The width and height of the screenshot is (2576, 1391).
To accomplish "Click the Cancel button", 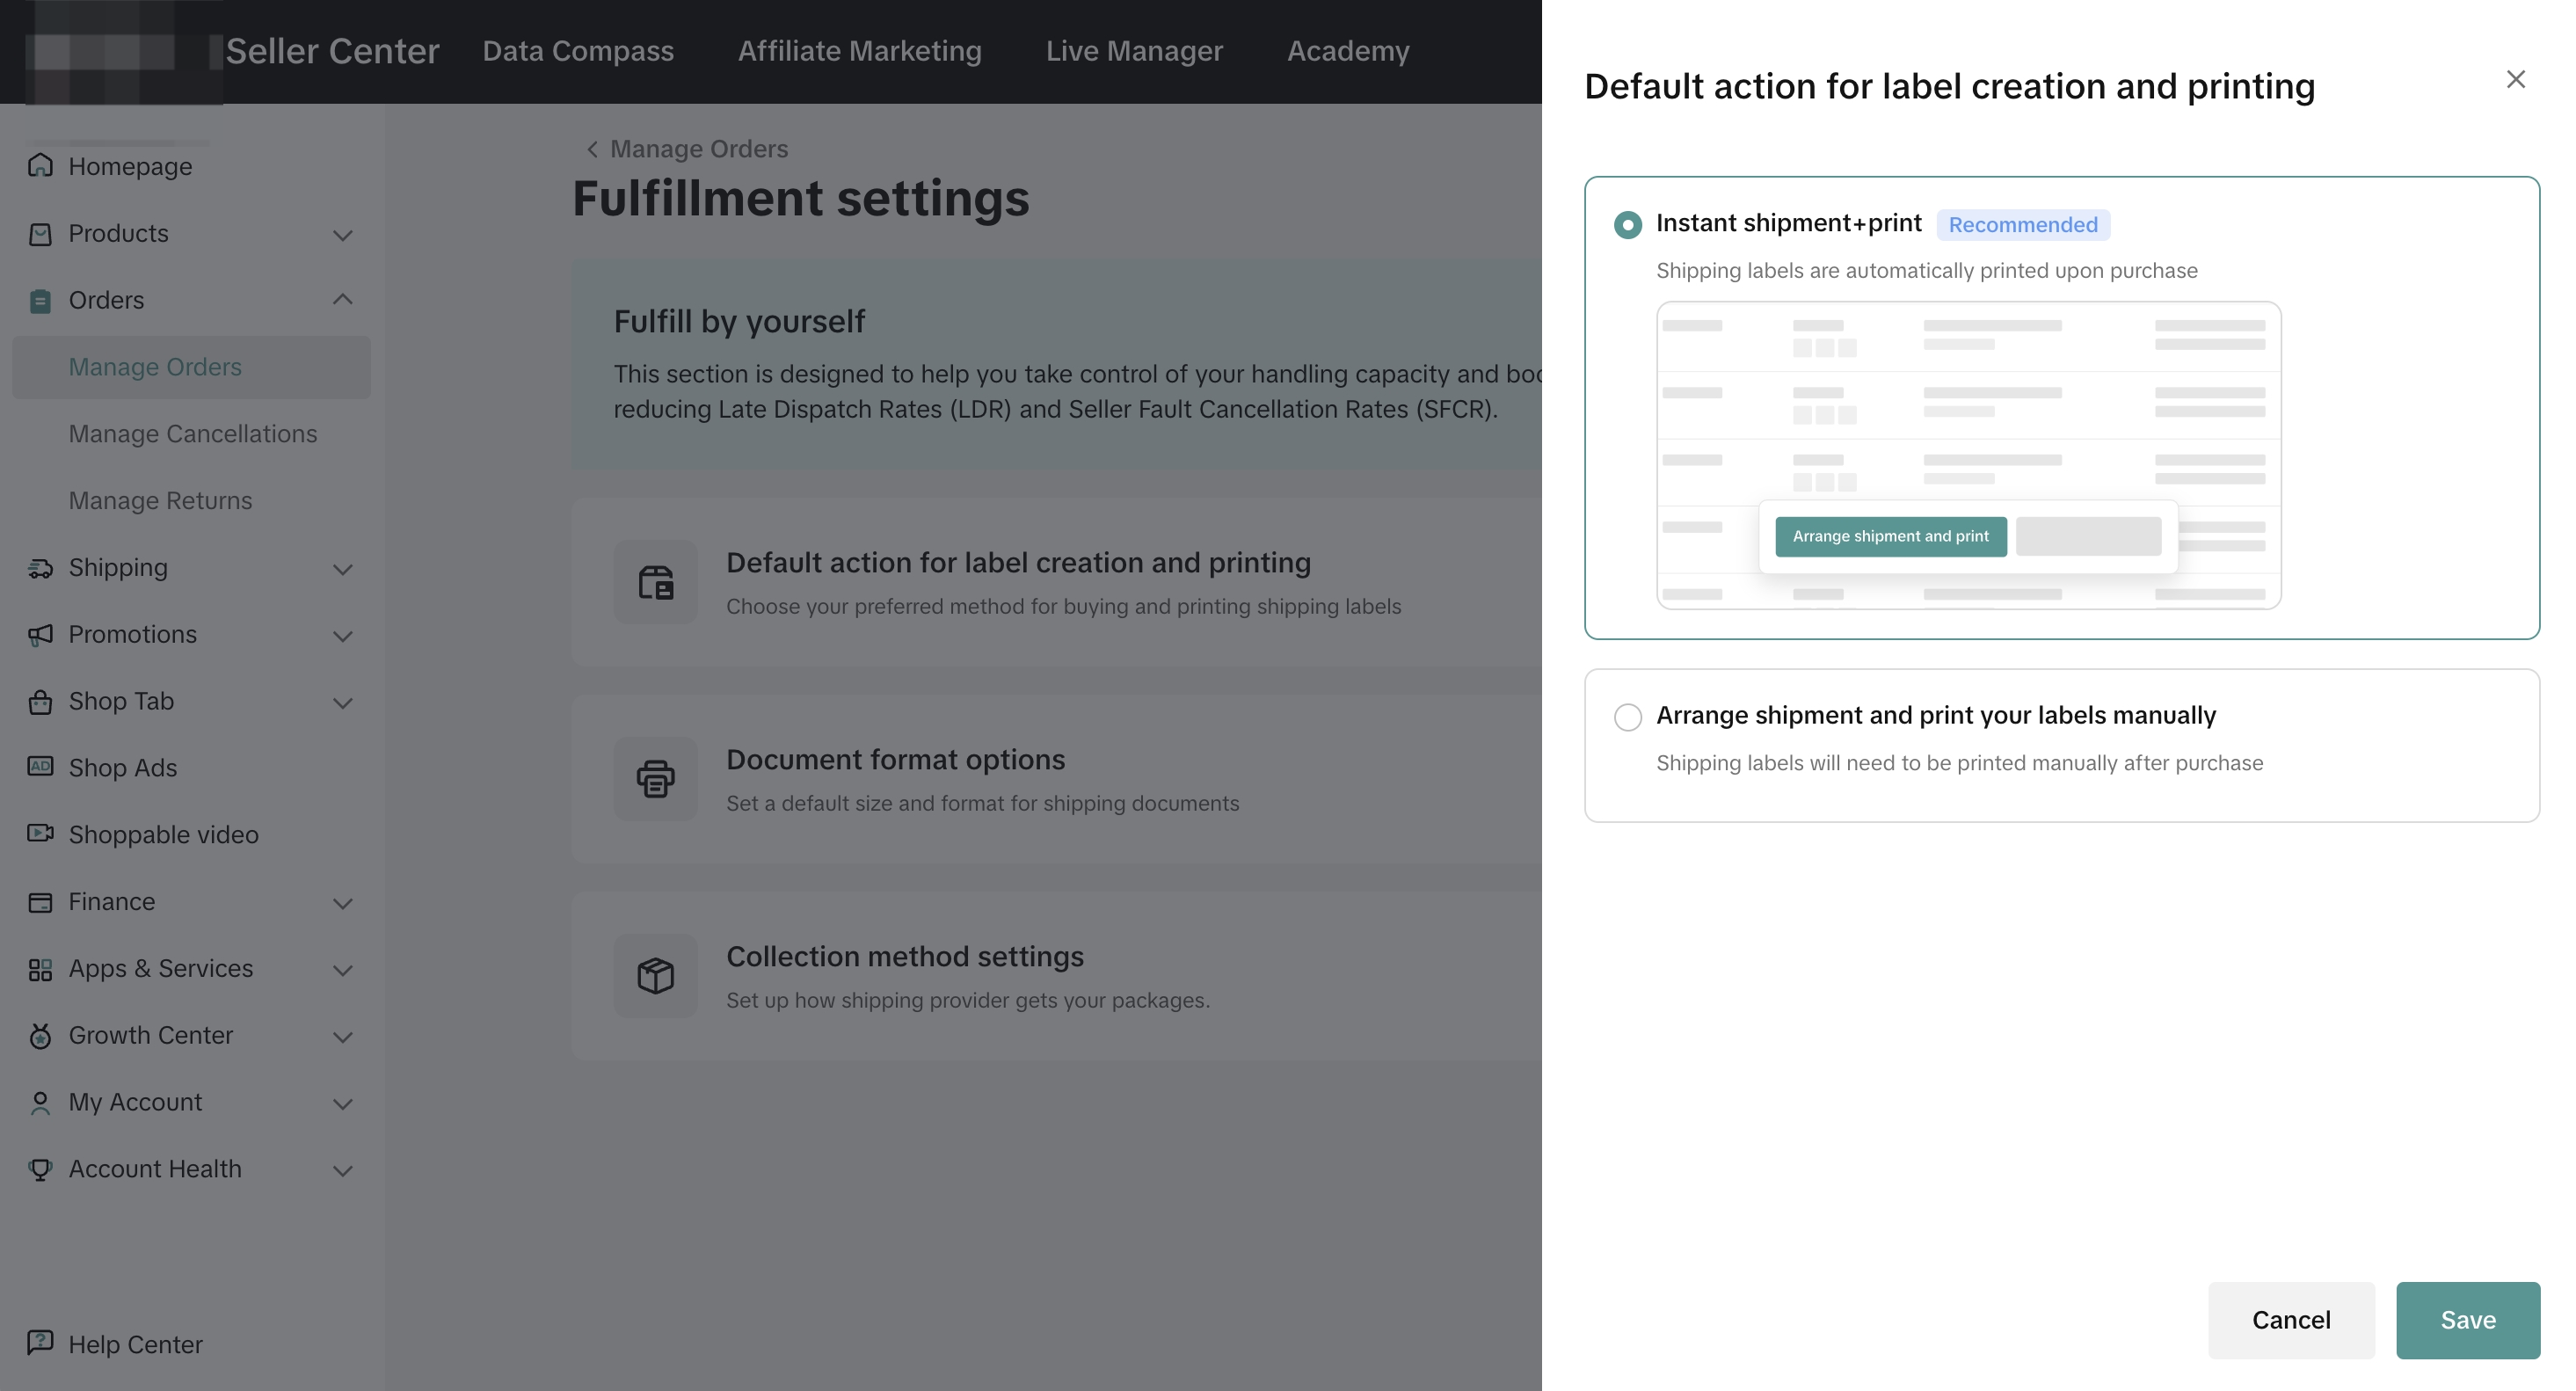I will [x=2290, y=1320].
